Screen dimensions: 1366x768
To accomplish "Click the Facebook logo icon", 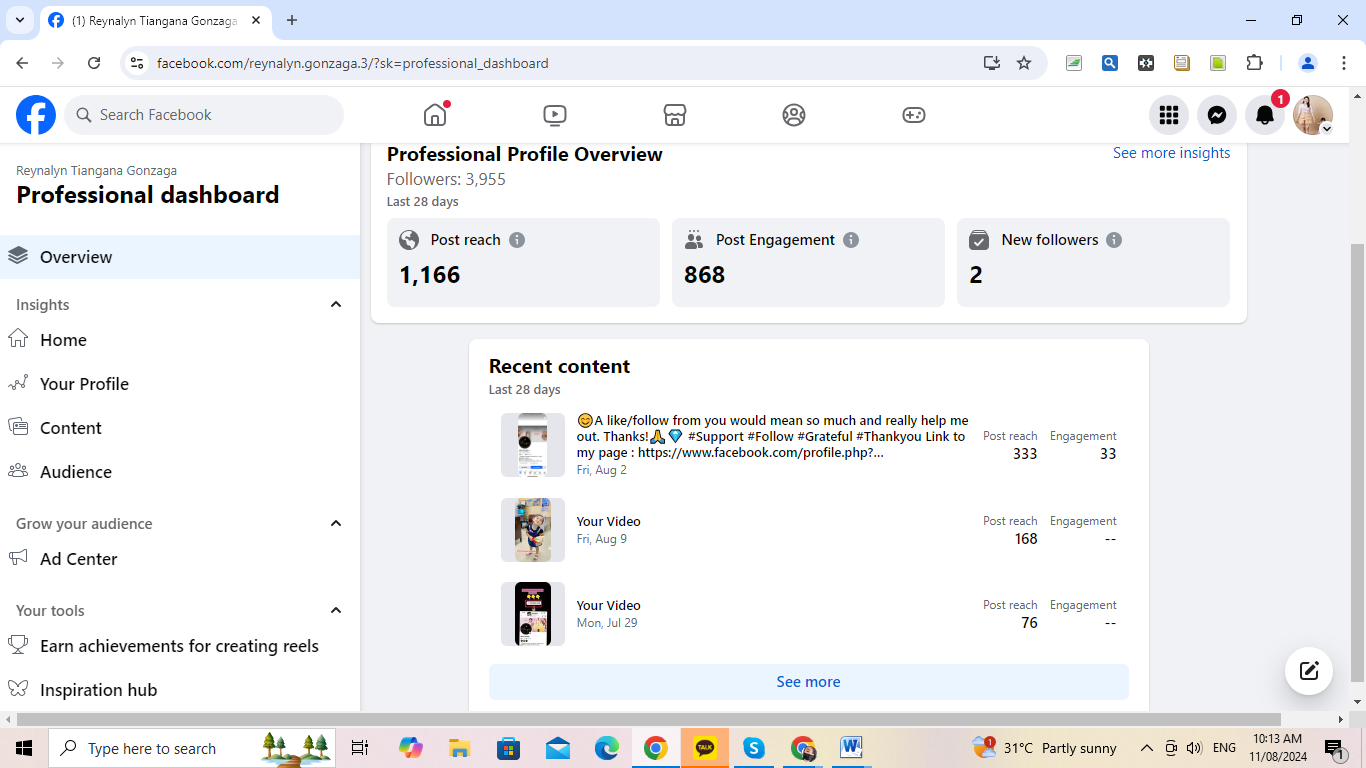I will (36, 115).
